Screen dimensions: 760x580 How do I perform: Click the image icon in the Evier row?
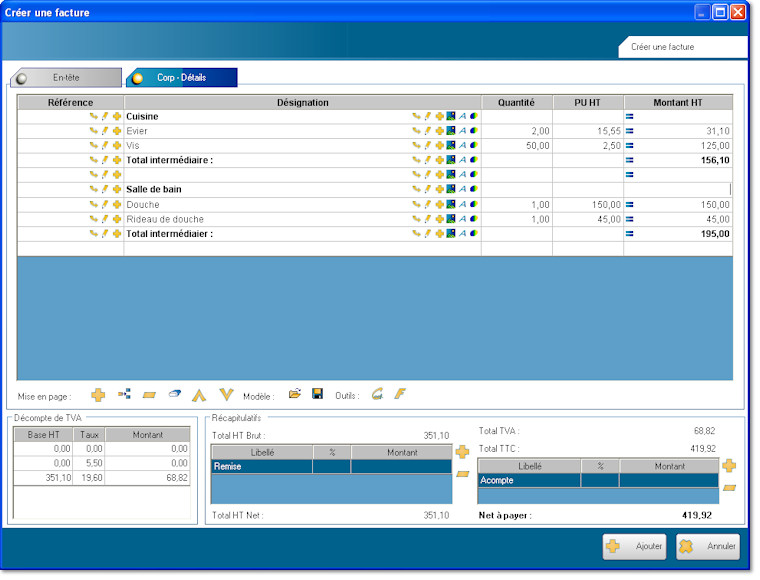coord(451,131)
